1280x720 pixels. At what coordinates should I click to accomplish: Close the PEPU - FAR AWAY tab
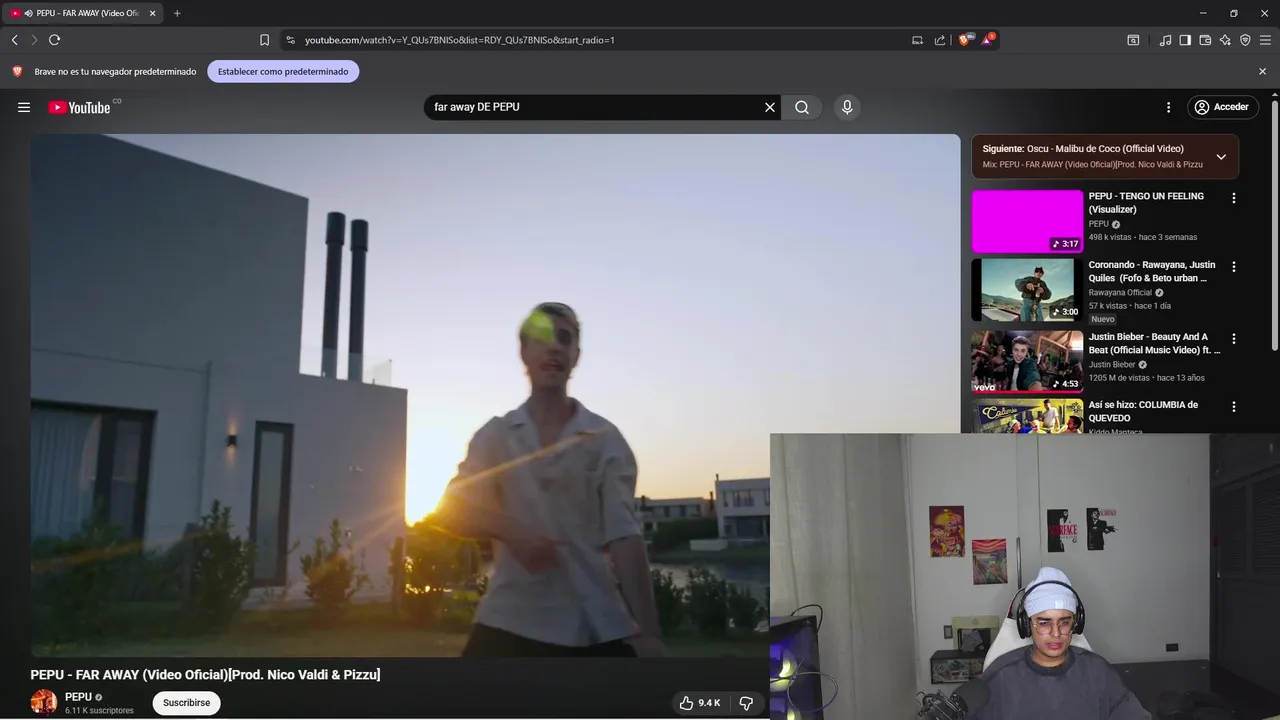pos(152,13)
